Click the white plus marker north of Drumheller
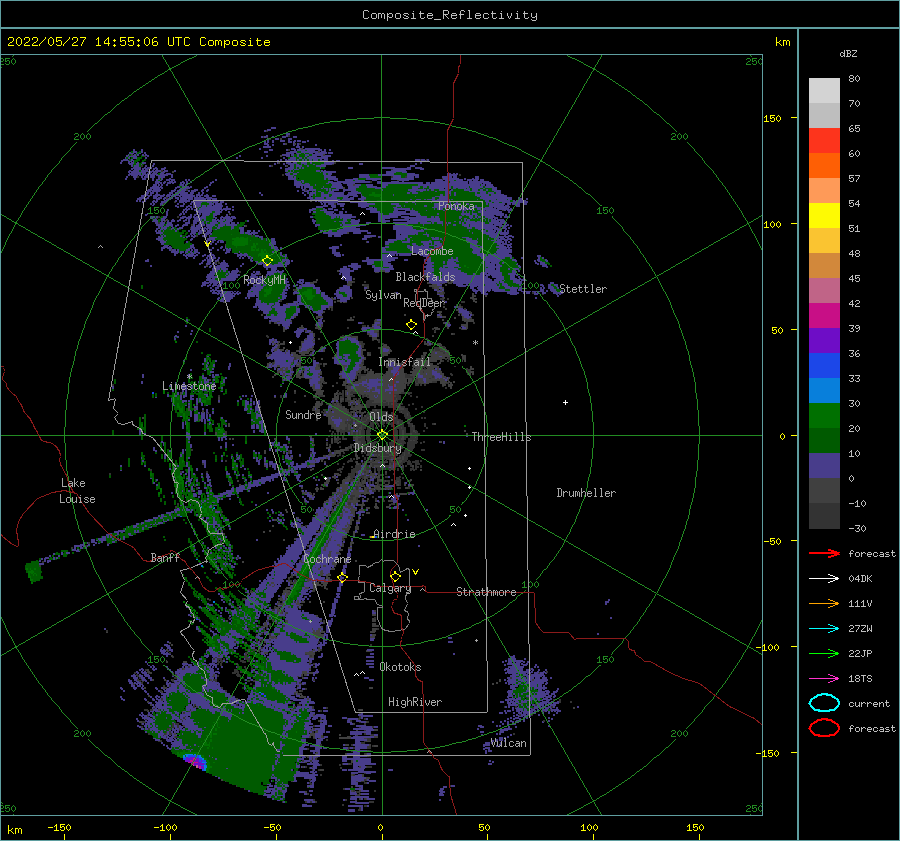Screen dimensions: 900x841 click(x=565, y=402)
